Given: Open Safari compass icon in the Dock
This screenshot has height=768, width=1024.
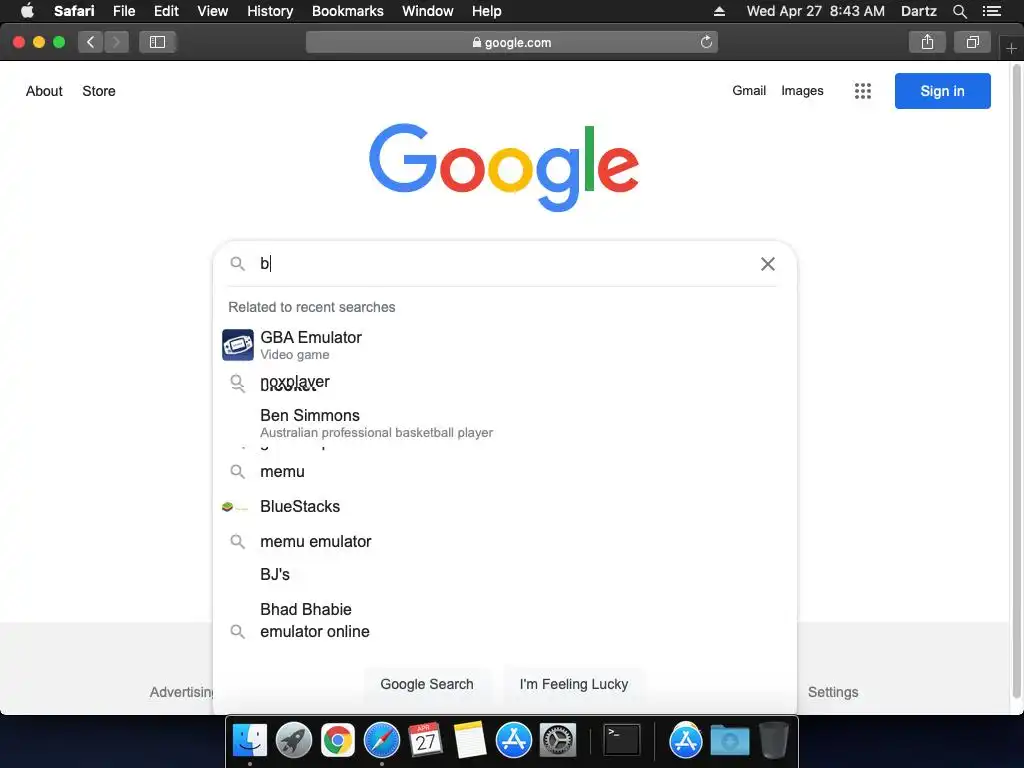Looking at the screenshot, I should tap(381, 741).
